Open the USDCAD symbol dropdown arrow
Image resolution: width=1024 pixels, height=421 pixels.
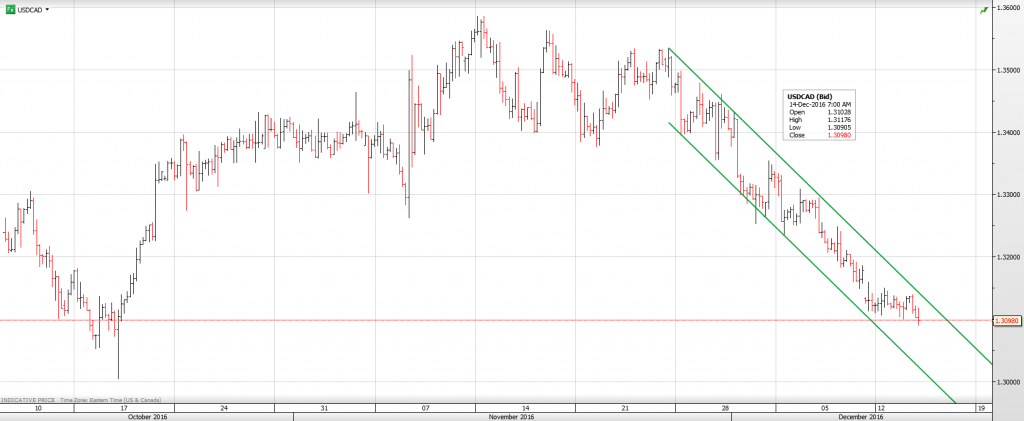click(x=47, y=8)
